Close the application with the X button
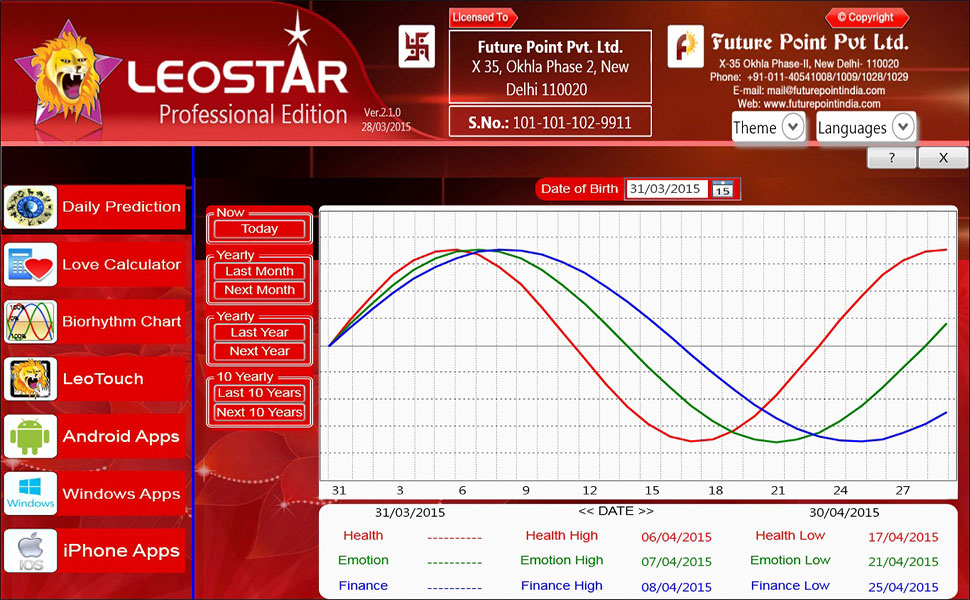970x600 pixels. click(943, 158)
